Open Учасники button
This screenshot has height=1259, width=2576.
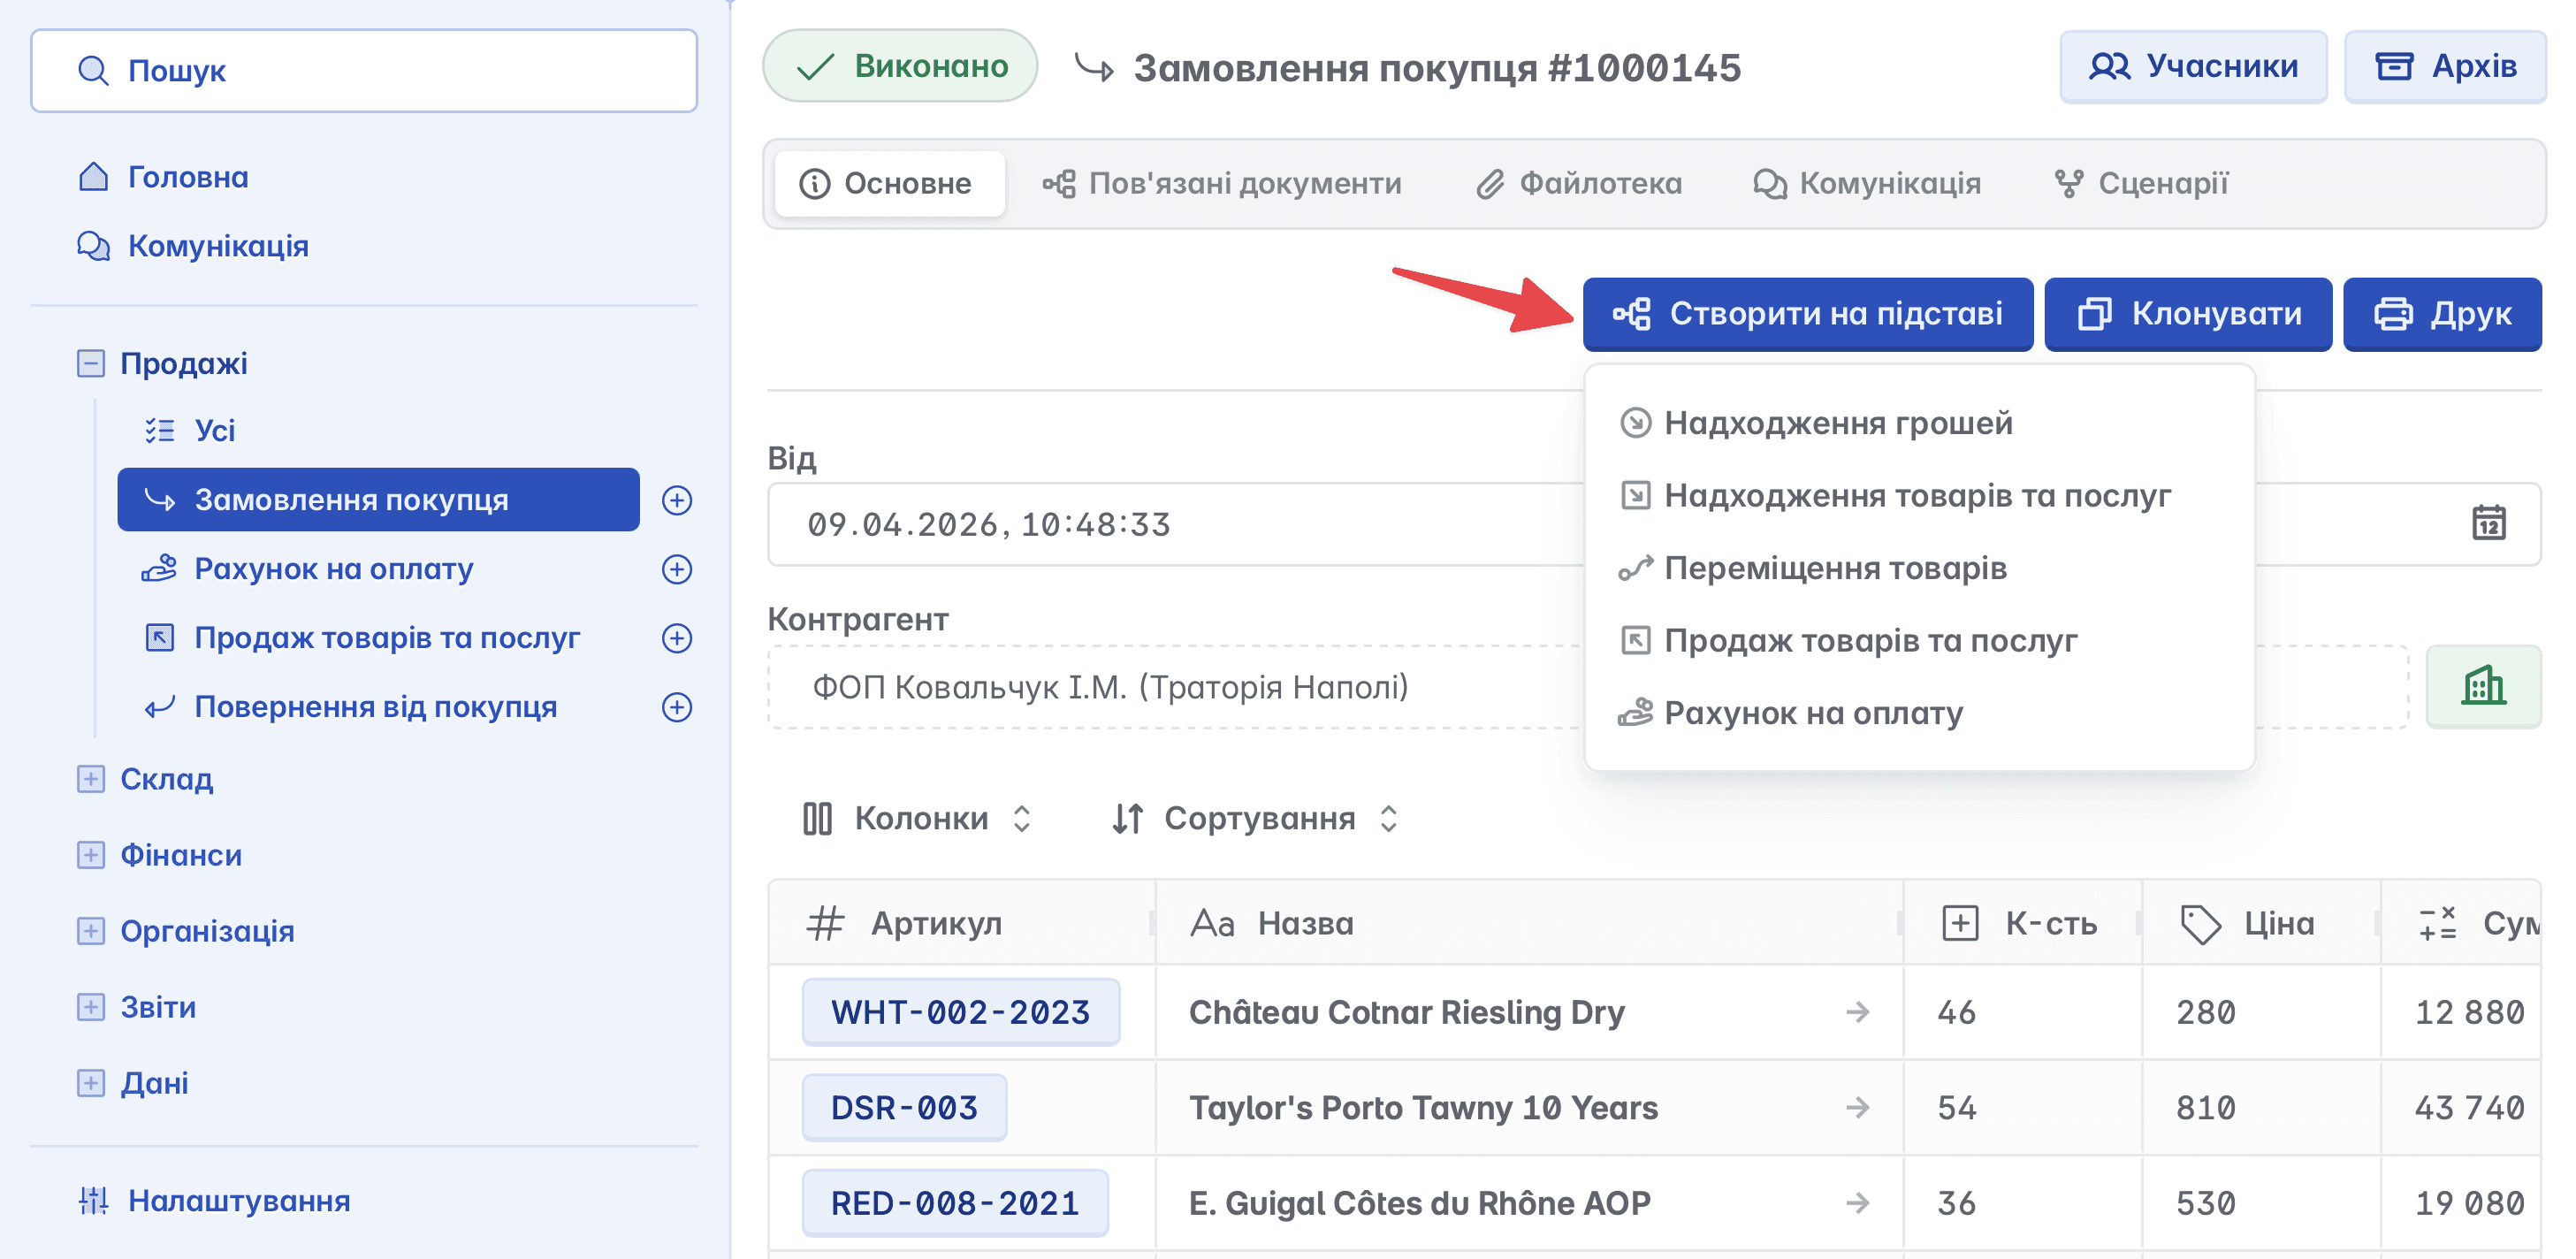coord(2192,67)
